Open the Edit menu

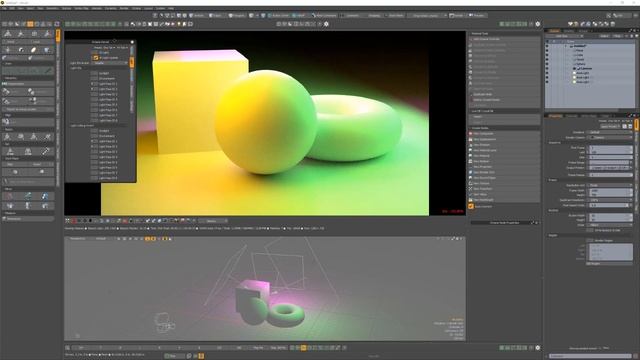coord(12,8)
